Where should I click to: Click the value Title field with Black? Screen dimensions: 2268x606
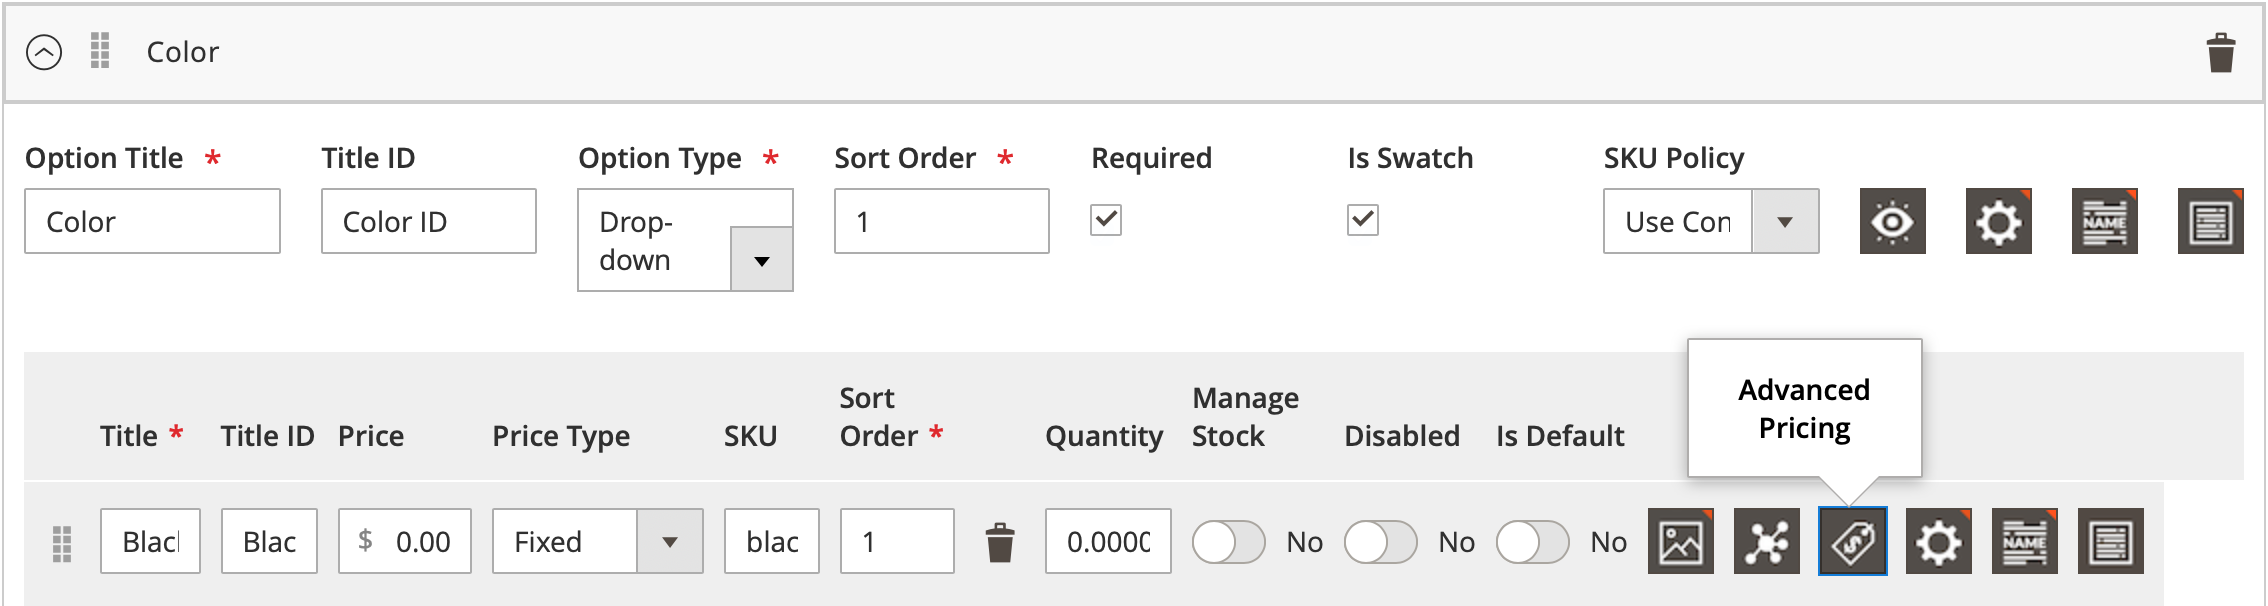(150, 541)
